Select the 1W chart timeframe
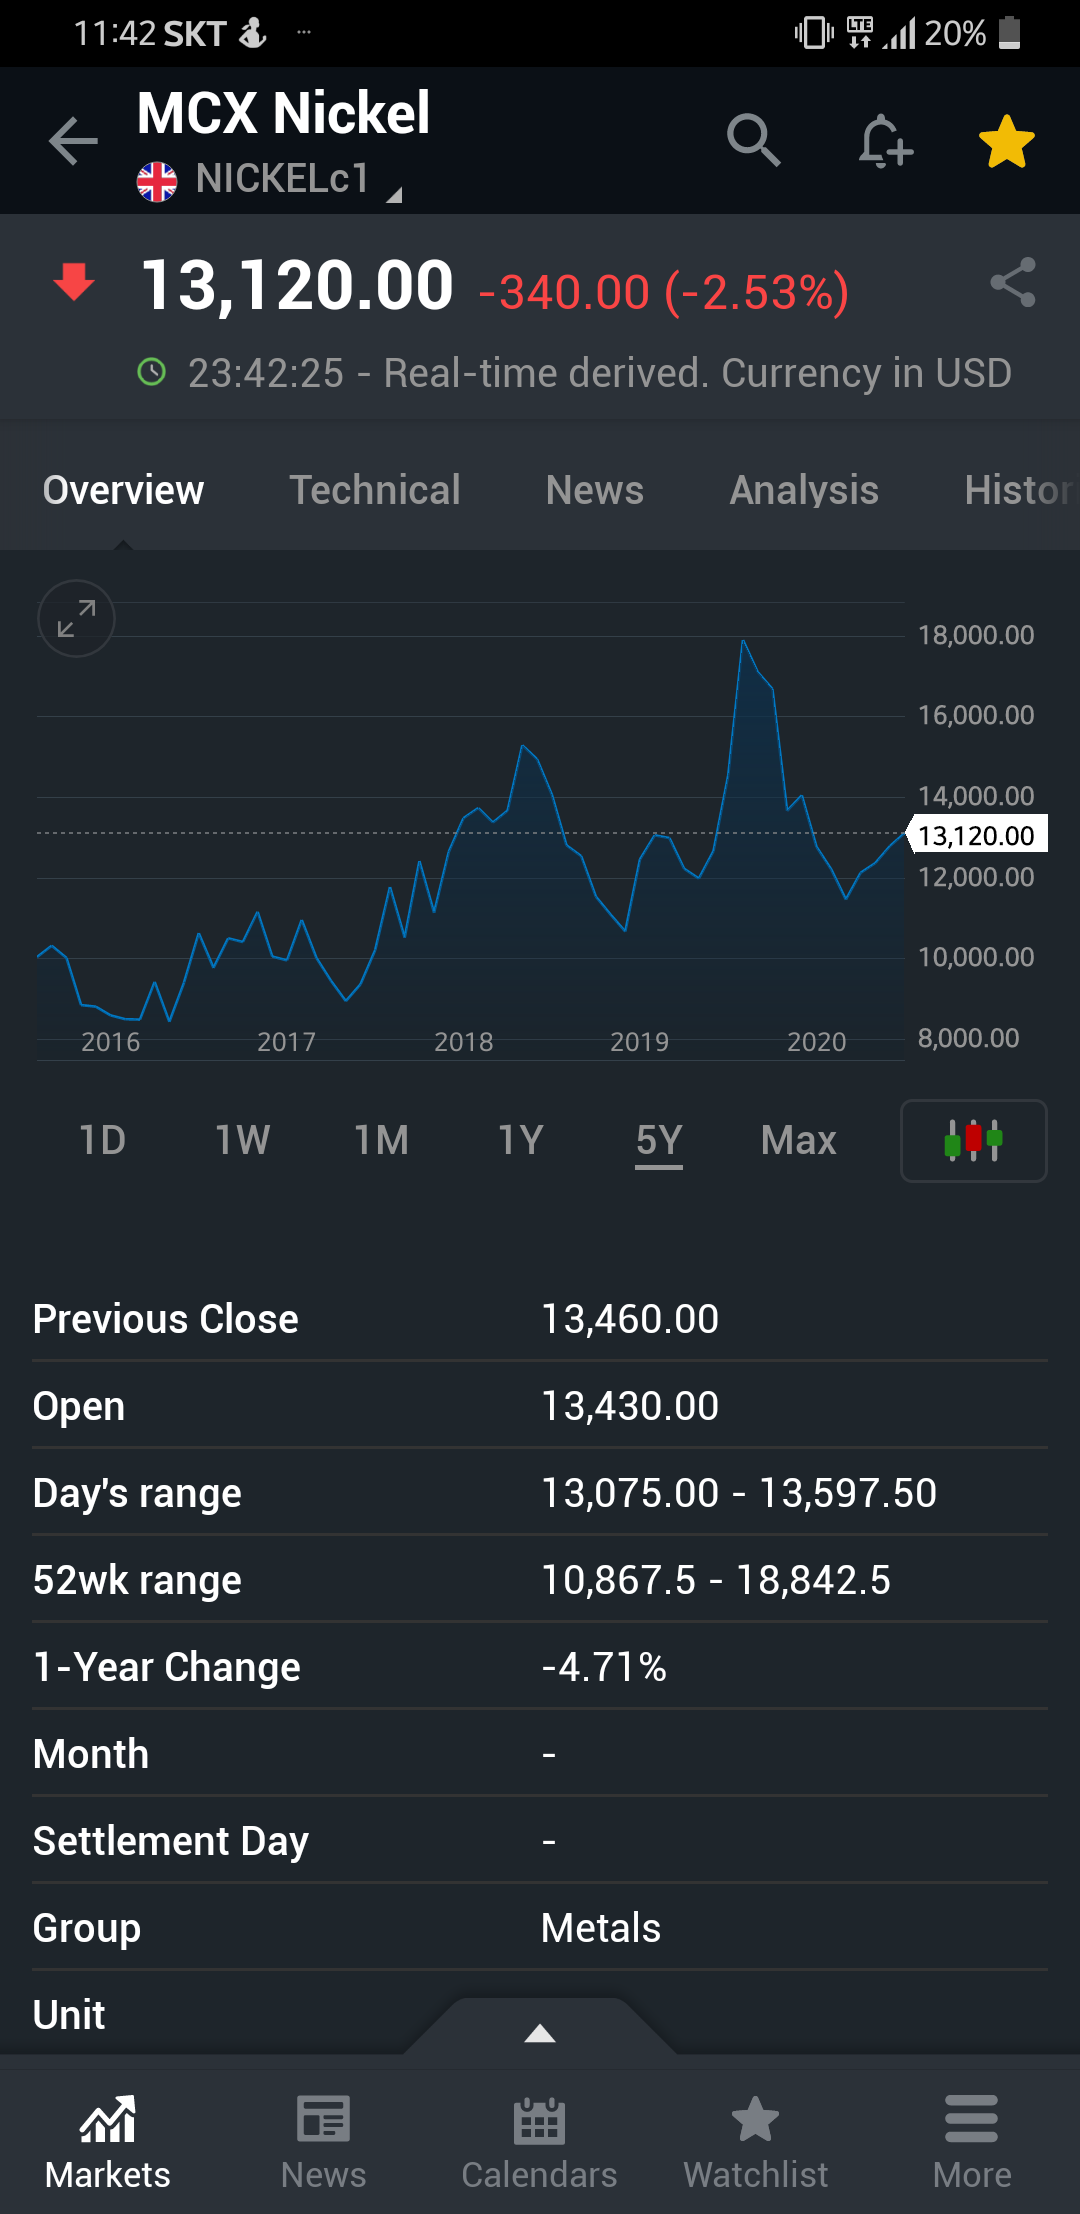The width and height of the screenshot is (1080, 2214). 242,1140
